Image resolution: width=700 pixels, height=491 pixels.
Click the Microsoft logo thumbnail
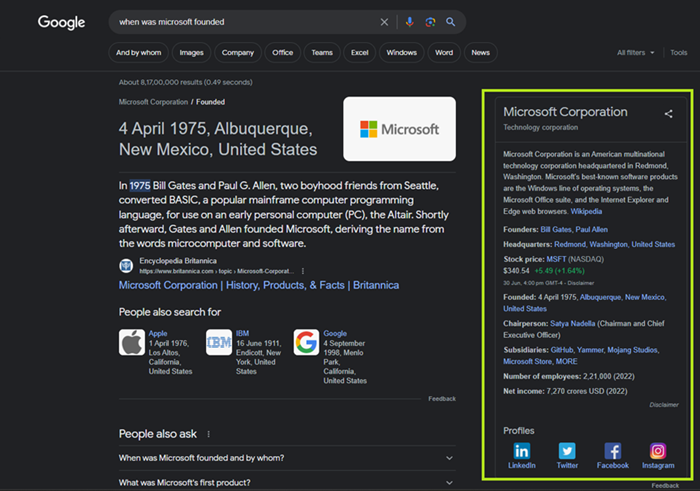(x=399, y=129)
